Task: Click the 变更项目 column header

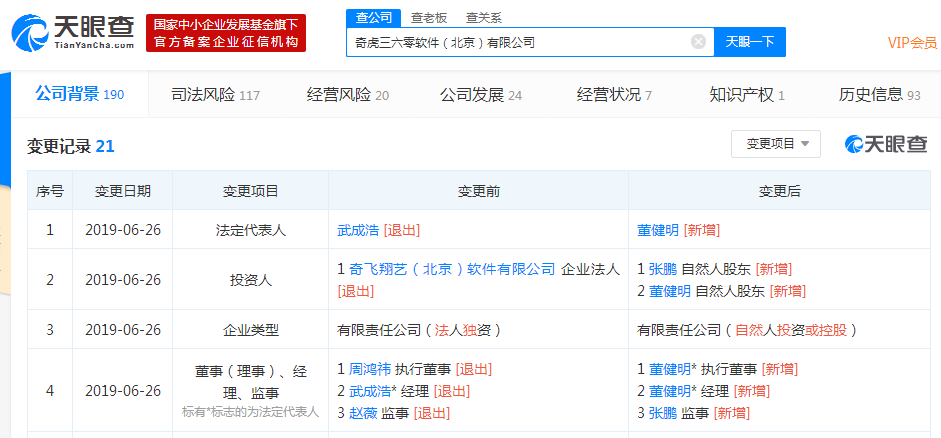Action: (250, 191)
